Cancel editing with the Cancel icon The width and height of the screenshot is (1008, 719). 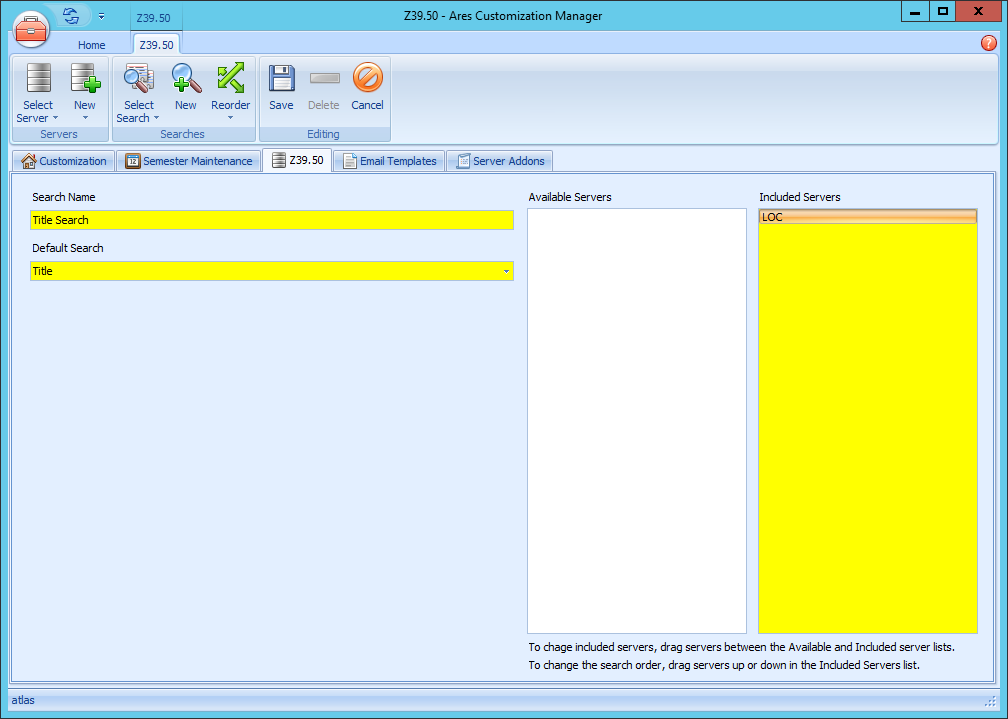pos(367,80)
